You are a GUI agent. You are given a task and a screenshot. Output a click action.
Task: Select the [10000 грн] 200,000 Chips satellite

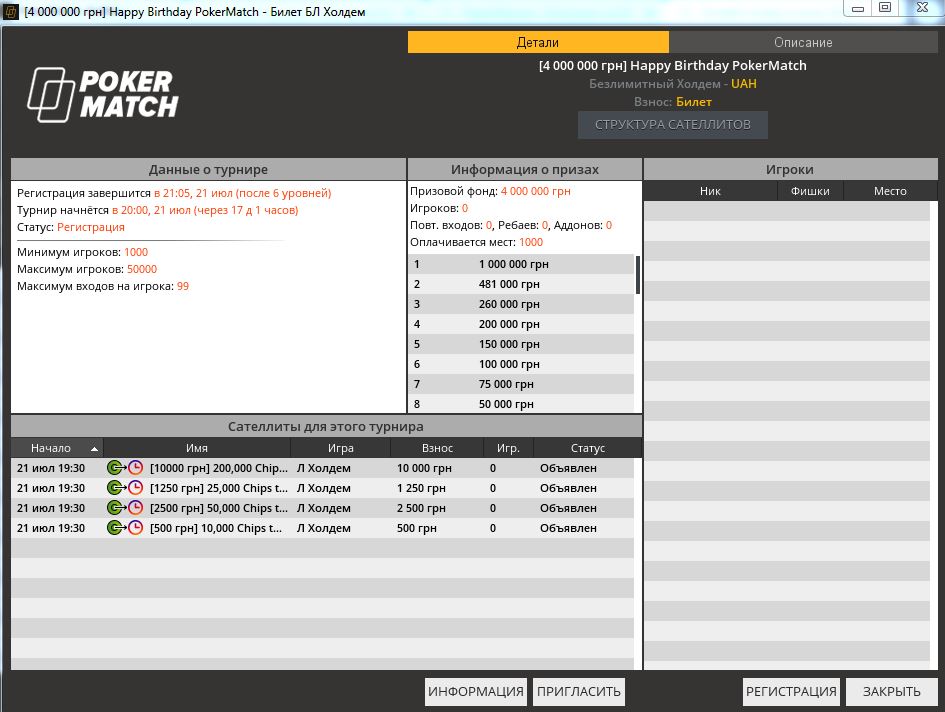click(x=322, y=468)
